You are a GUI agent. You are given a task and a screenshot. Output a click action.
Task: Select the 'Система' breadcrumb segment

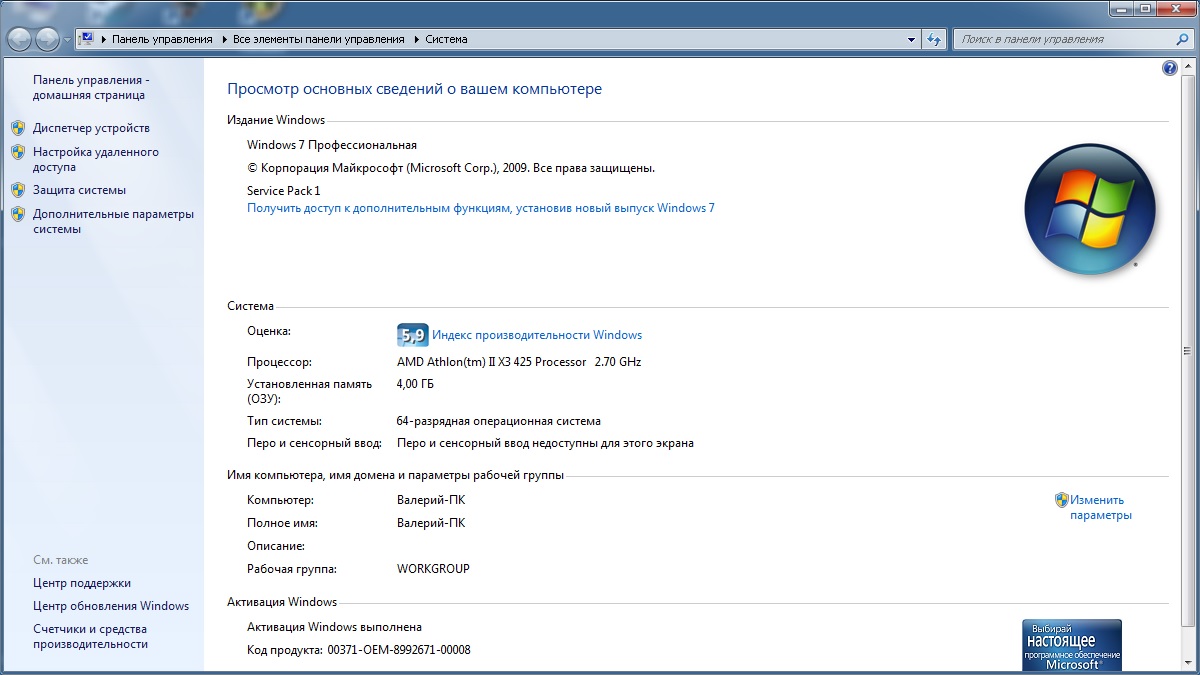coord(446,40)
